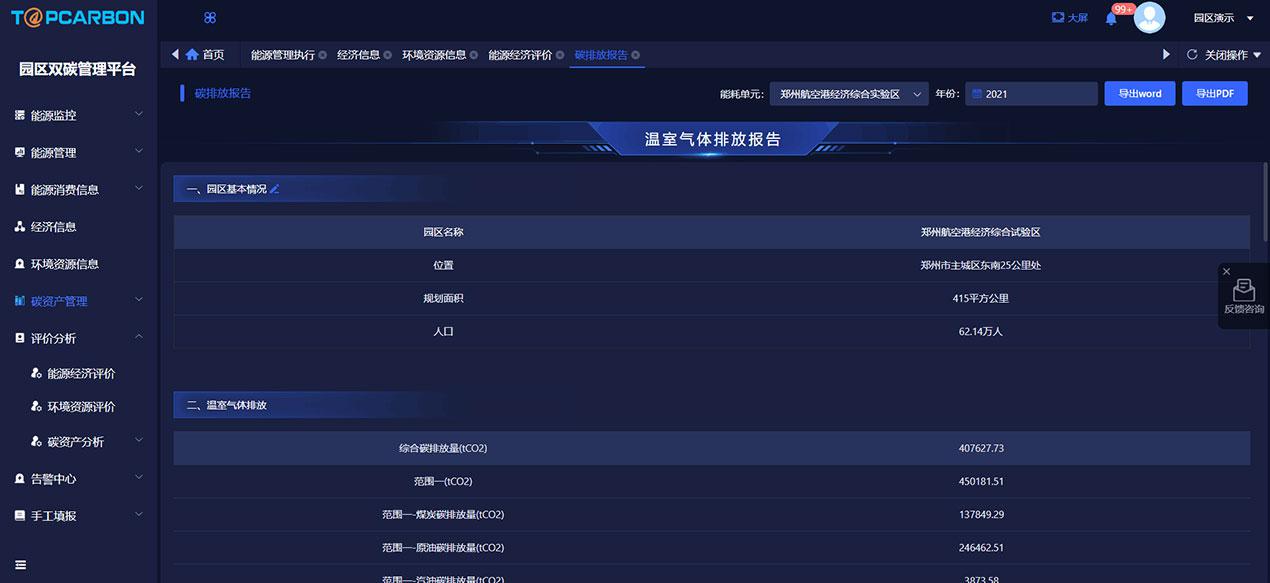Select 能源经济评价 in the sidebar

coord(81,373)
